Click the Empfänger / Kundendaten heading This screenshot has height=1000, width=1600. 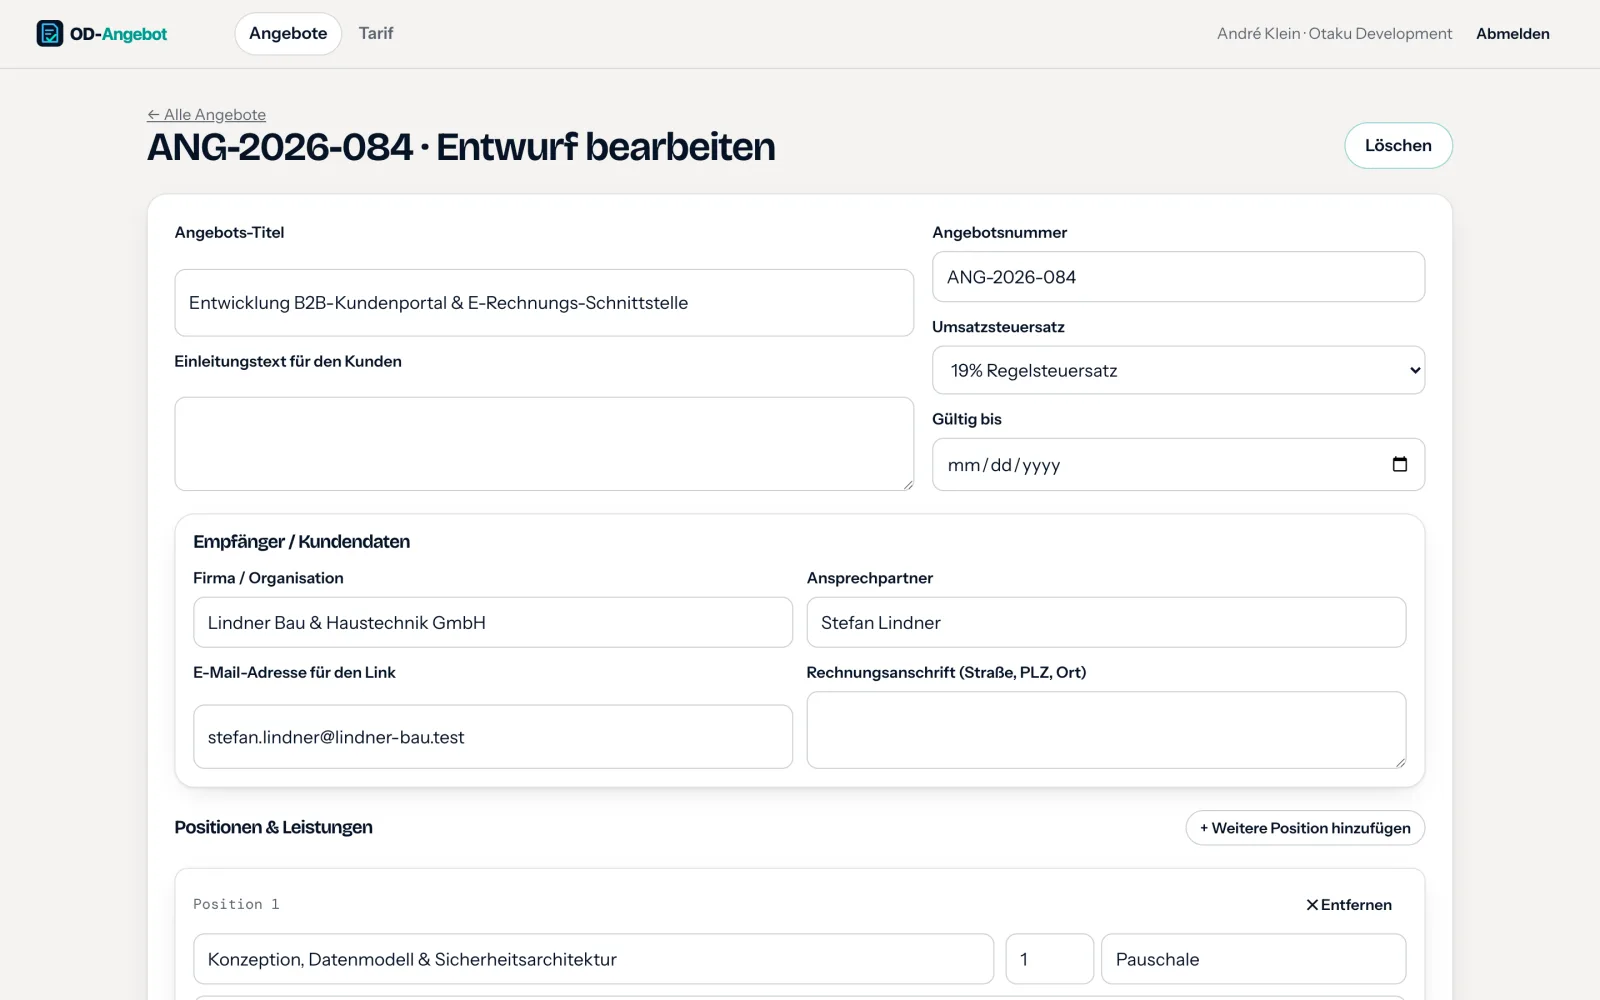click(x=301, y=541)
